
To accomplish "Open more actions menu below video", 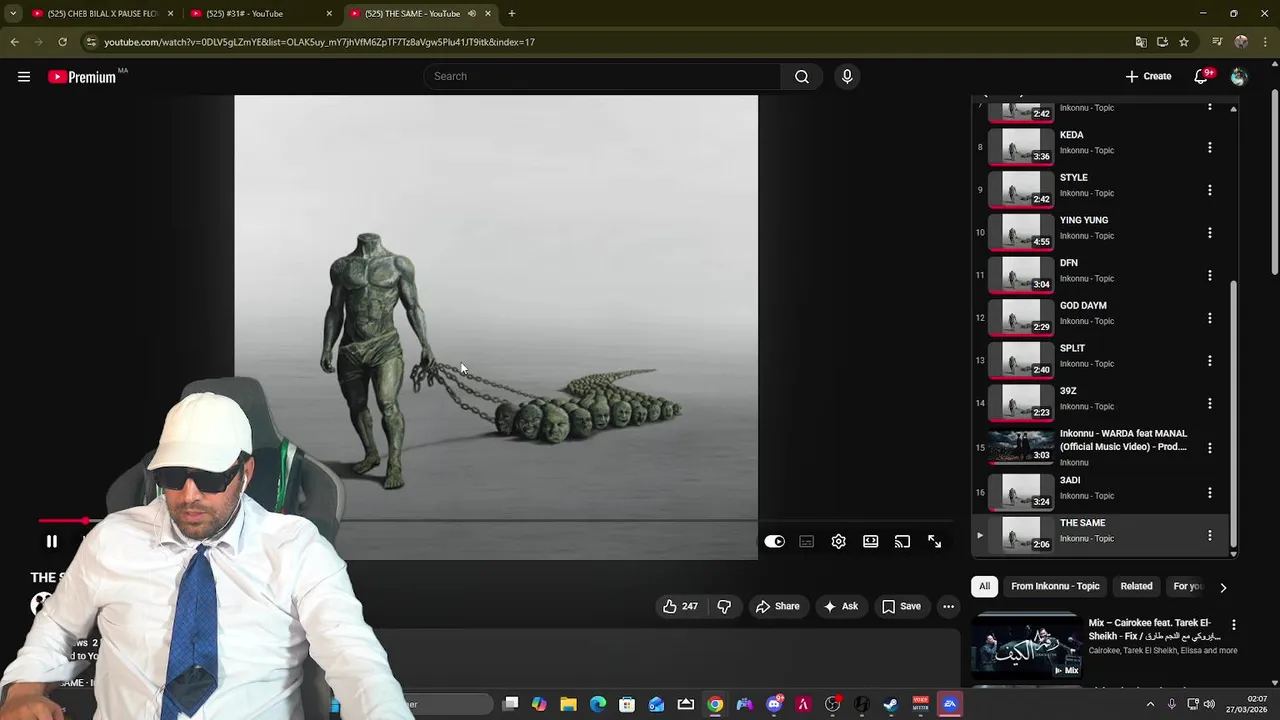I will coord(948,606).
